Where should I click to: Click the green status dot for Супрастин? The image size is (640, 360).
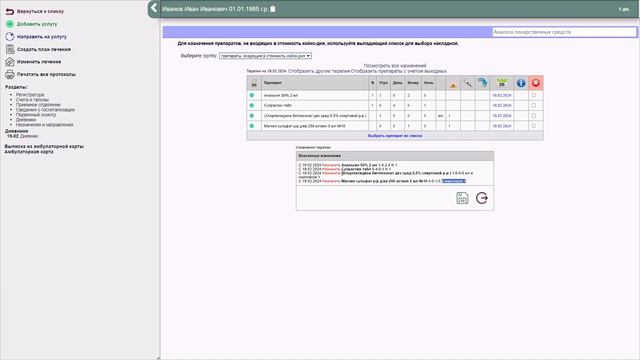252,105
